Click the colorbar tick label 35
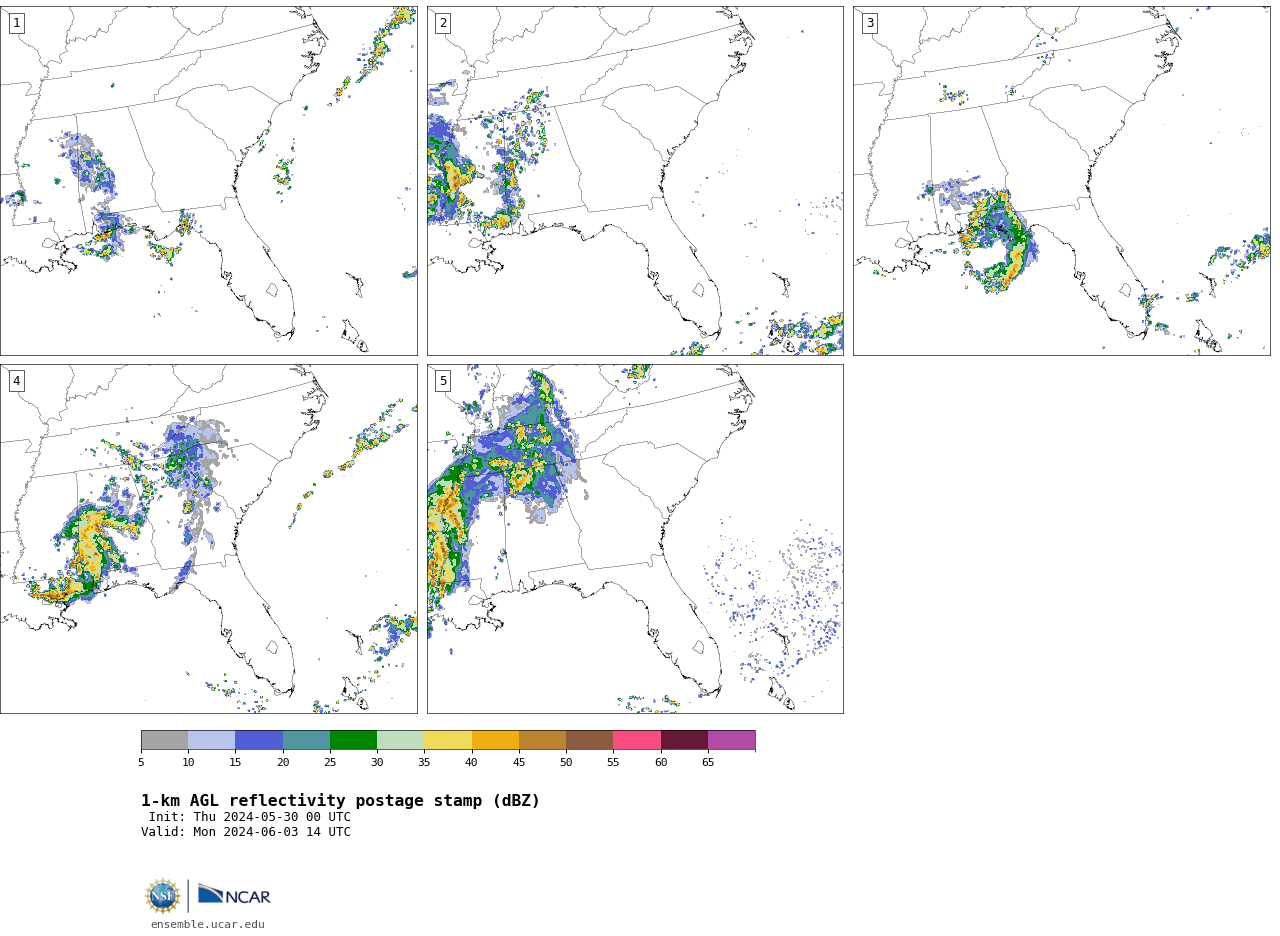The width and height of the screenshot is (1280, 936). click(x=424, y=763)
